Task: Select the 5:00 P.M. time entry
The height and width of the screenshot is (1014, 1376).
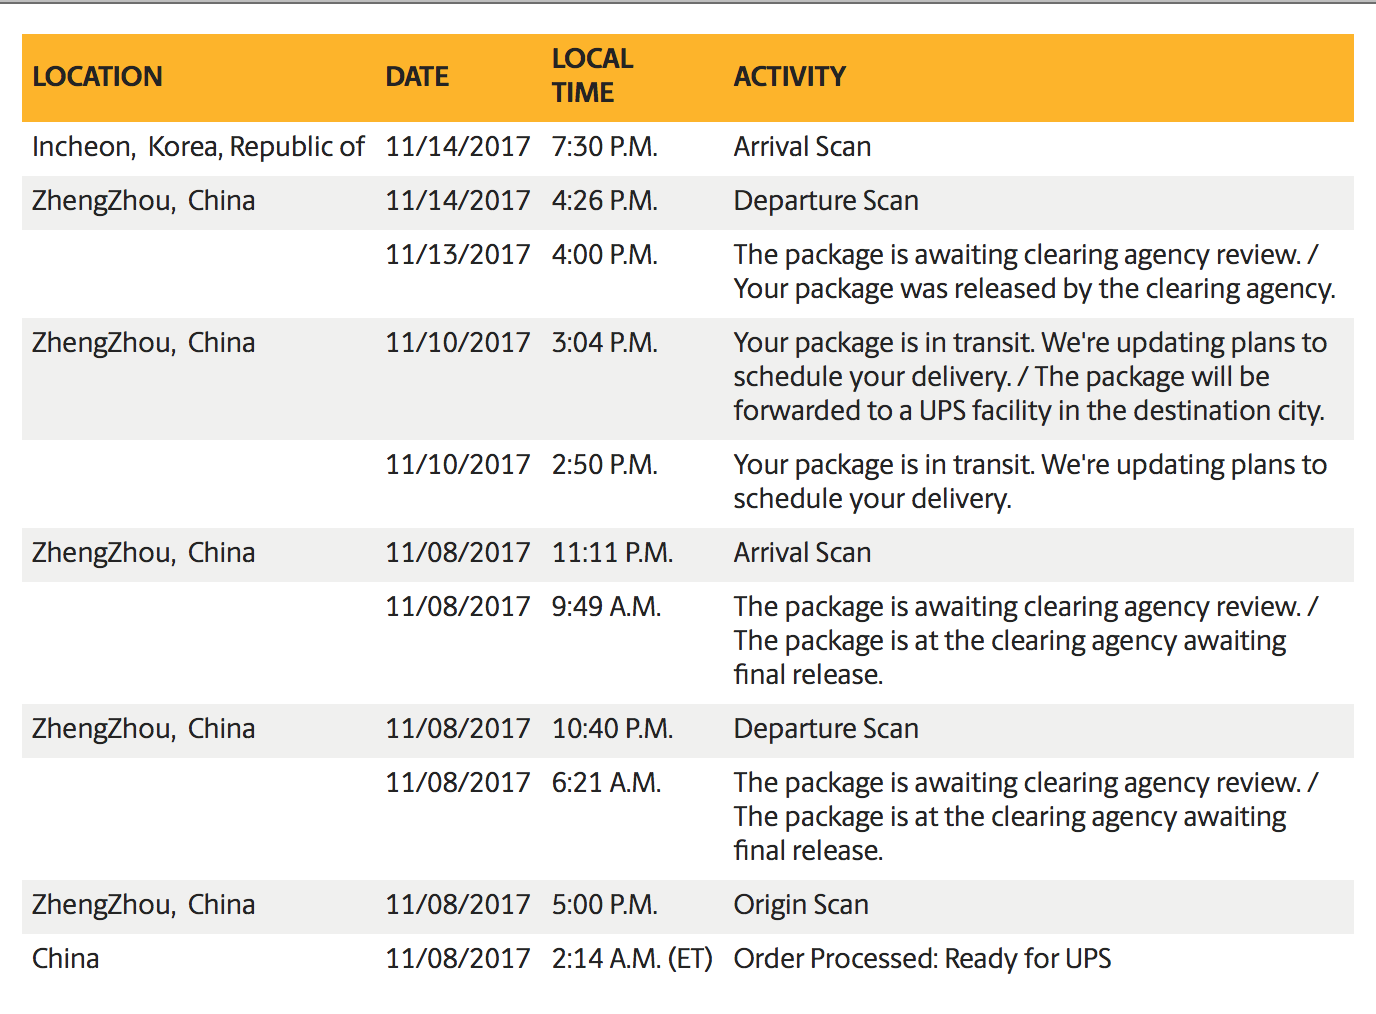Action: (604, 905)
